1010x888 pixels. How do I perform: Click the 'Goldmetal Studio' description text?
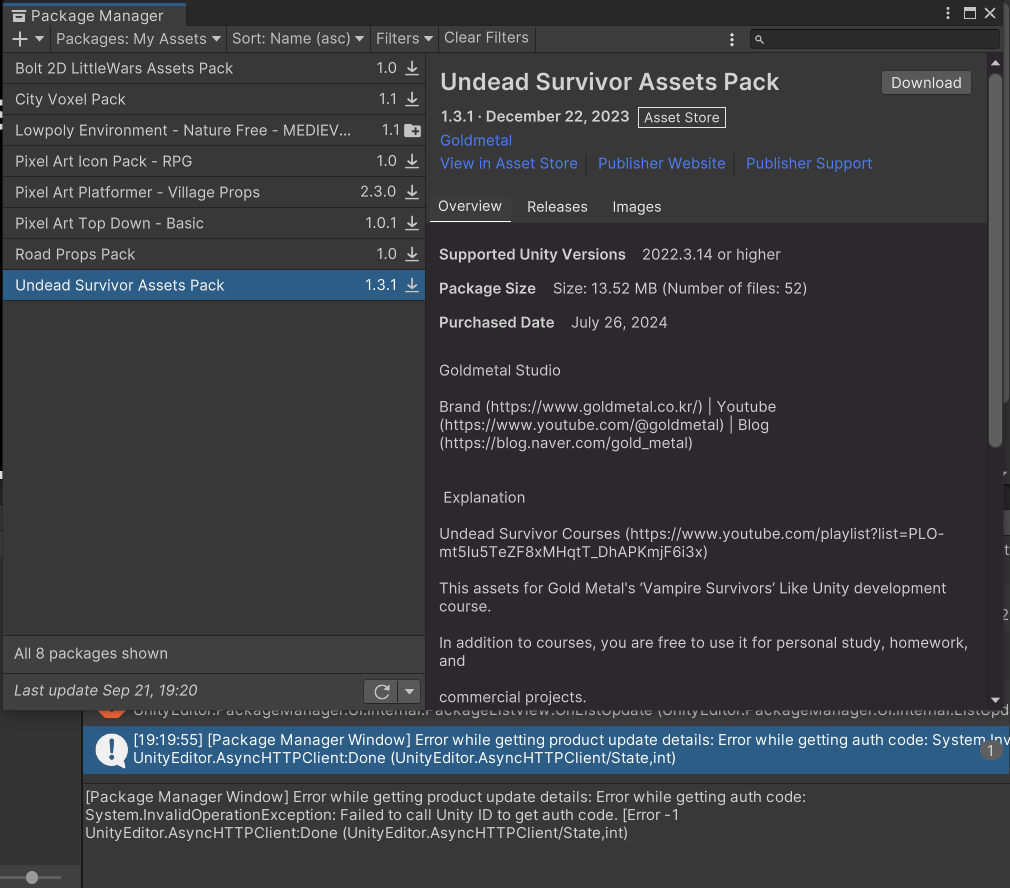[500, 370]
